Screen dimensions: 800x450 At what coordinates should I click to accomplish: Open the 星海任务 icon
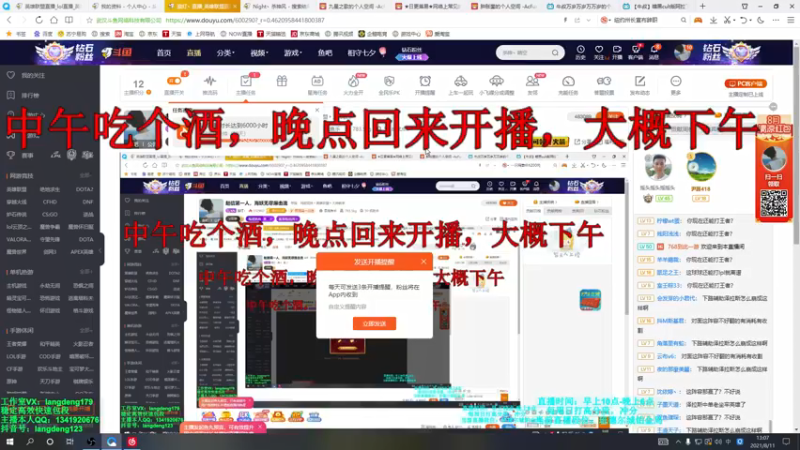[317, 85]
